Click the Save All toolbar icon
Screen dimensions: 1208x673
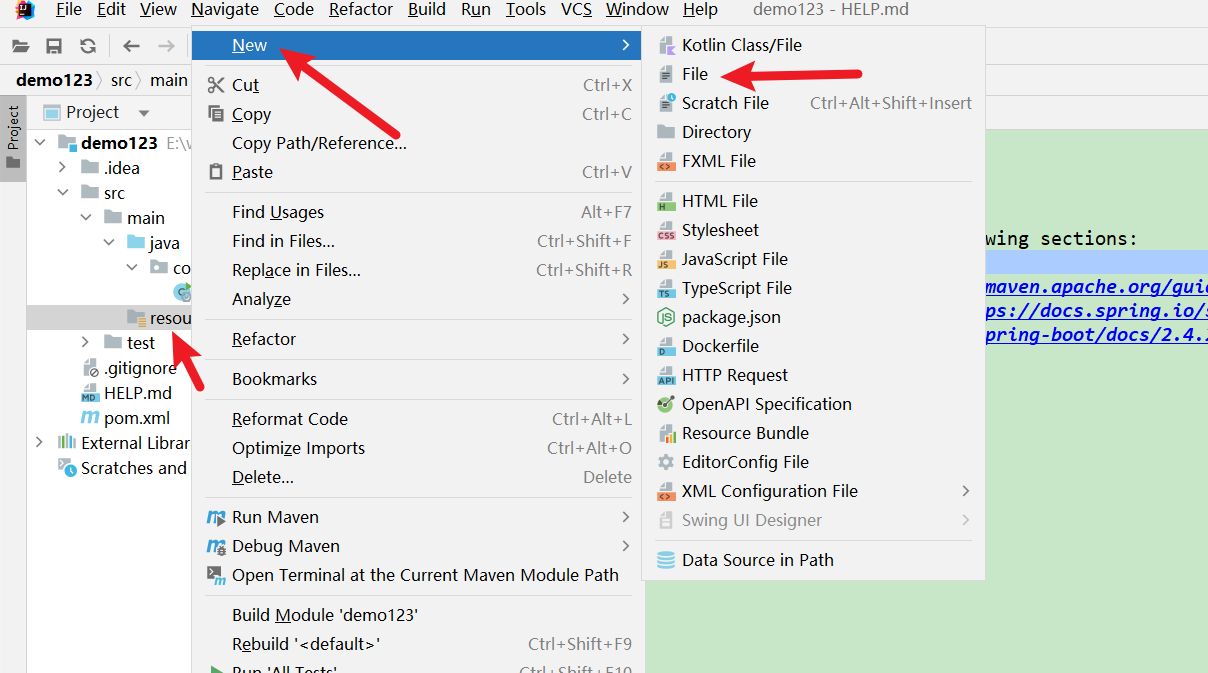54,45
